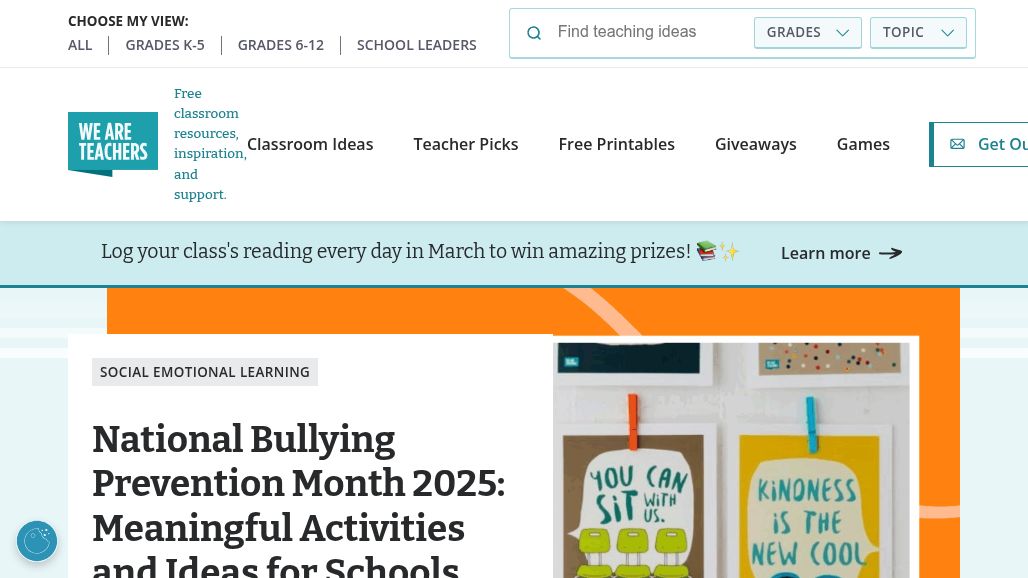This screenshot has width=1028, height=578.
Task: Go to Free Printables
Action: (x=616, y=144)
